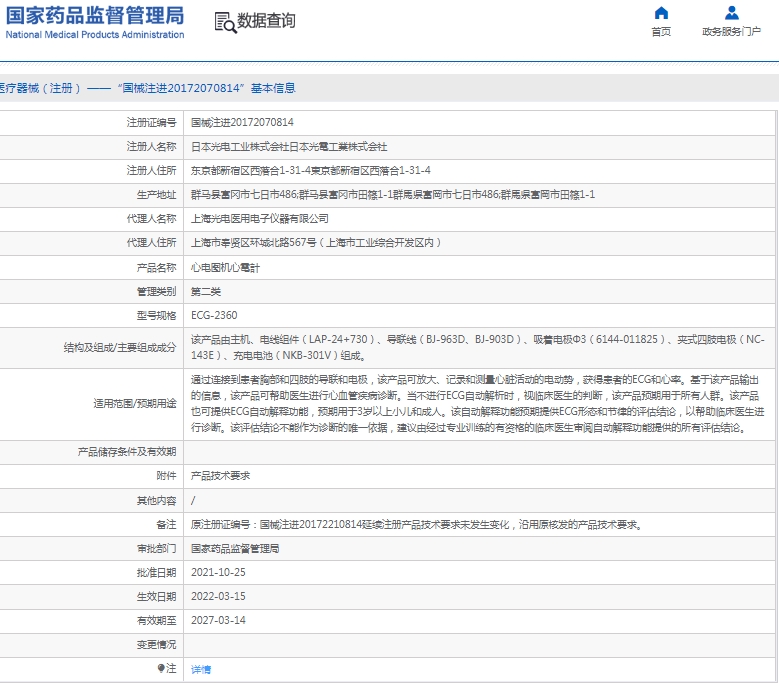Click the 产品技术要求 attachment value

pos(220,475)
